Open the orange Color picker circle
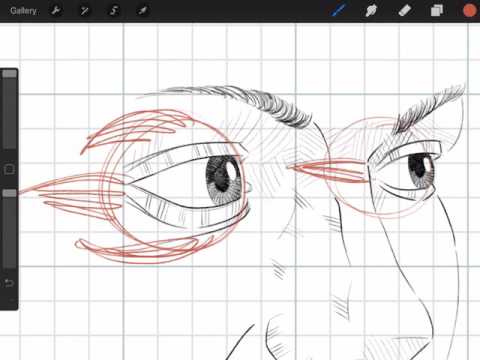 [x=470, y=11]
